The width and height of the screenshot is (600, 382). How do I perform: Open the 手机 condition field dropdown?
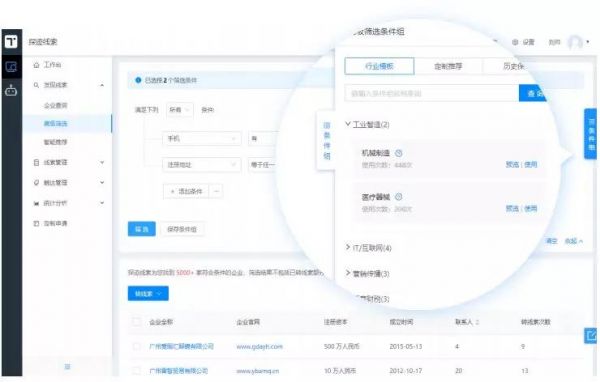point(202,139)
